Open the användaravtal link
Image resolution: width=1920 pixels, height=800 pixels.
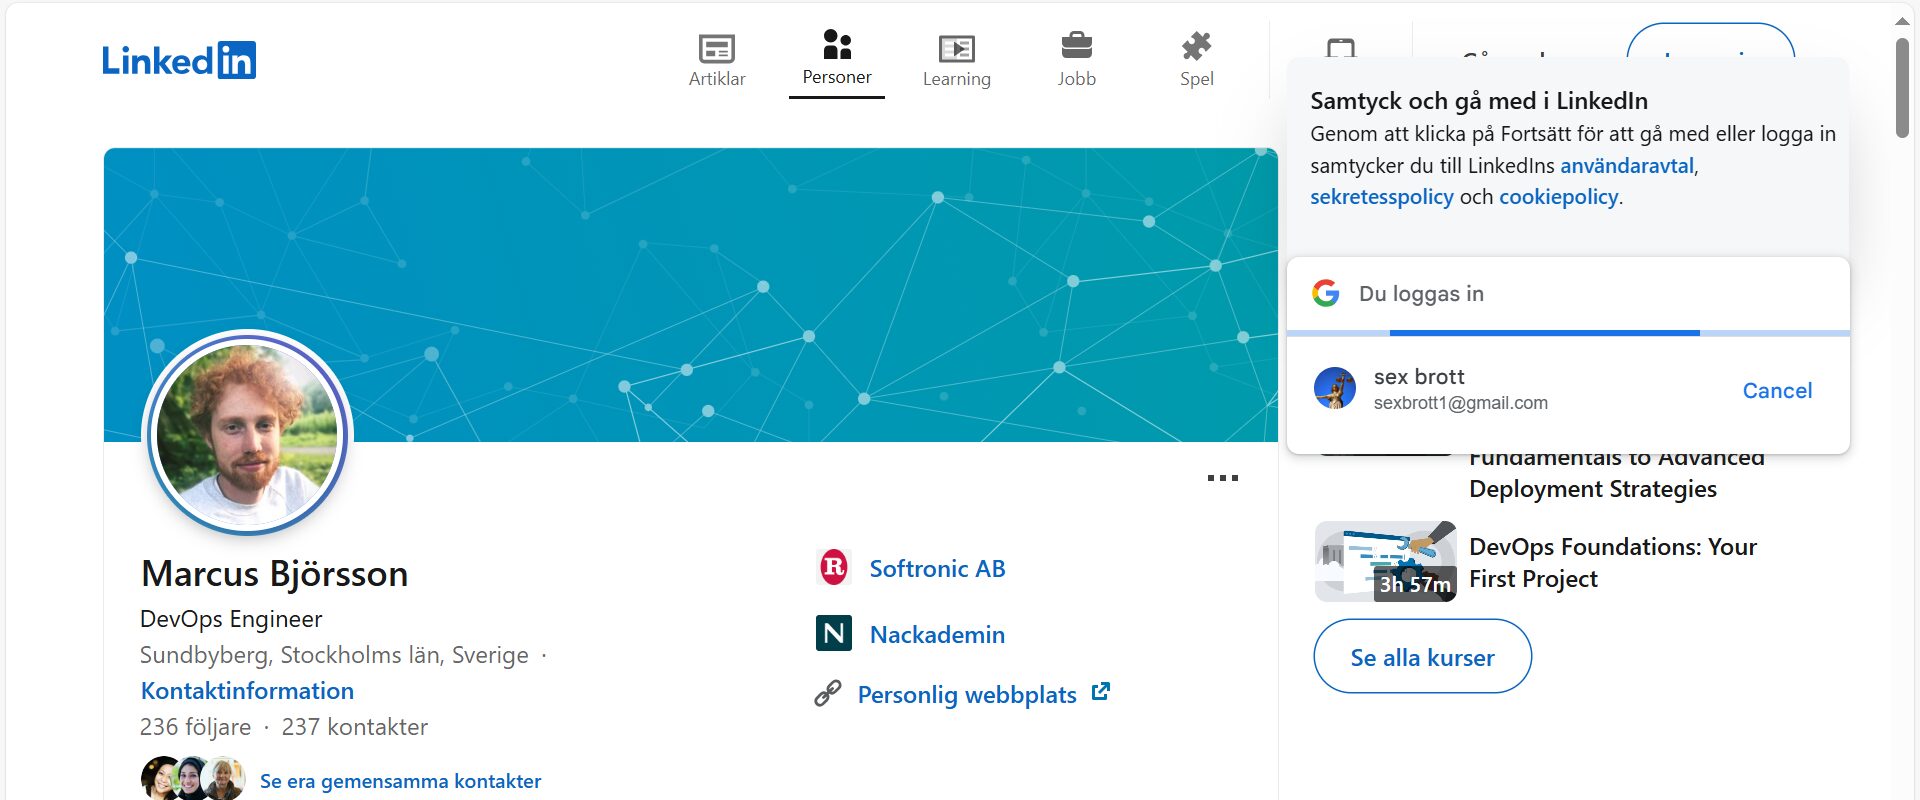point(1627,166)
